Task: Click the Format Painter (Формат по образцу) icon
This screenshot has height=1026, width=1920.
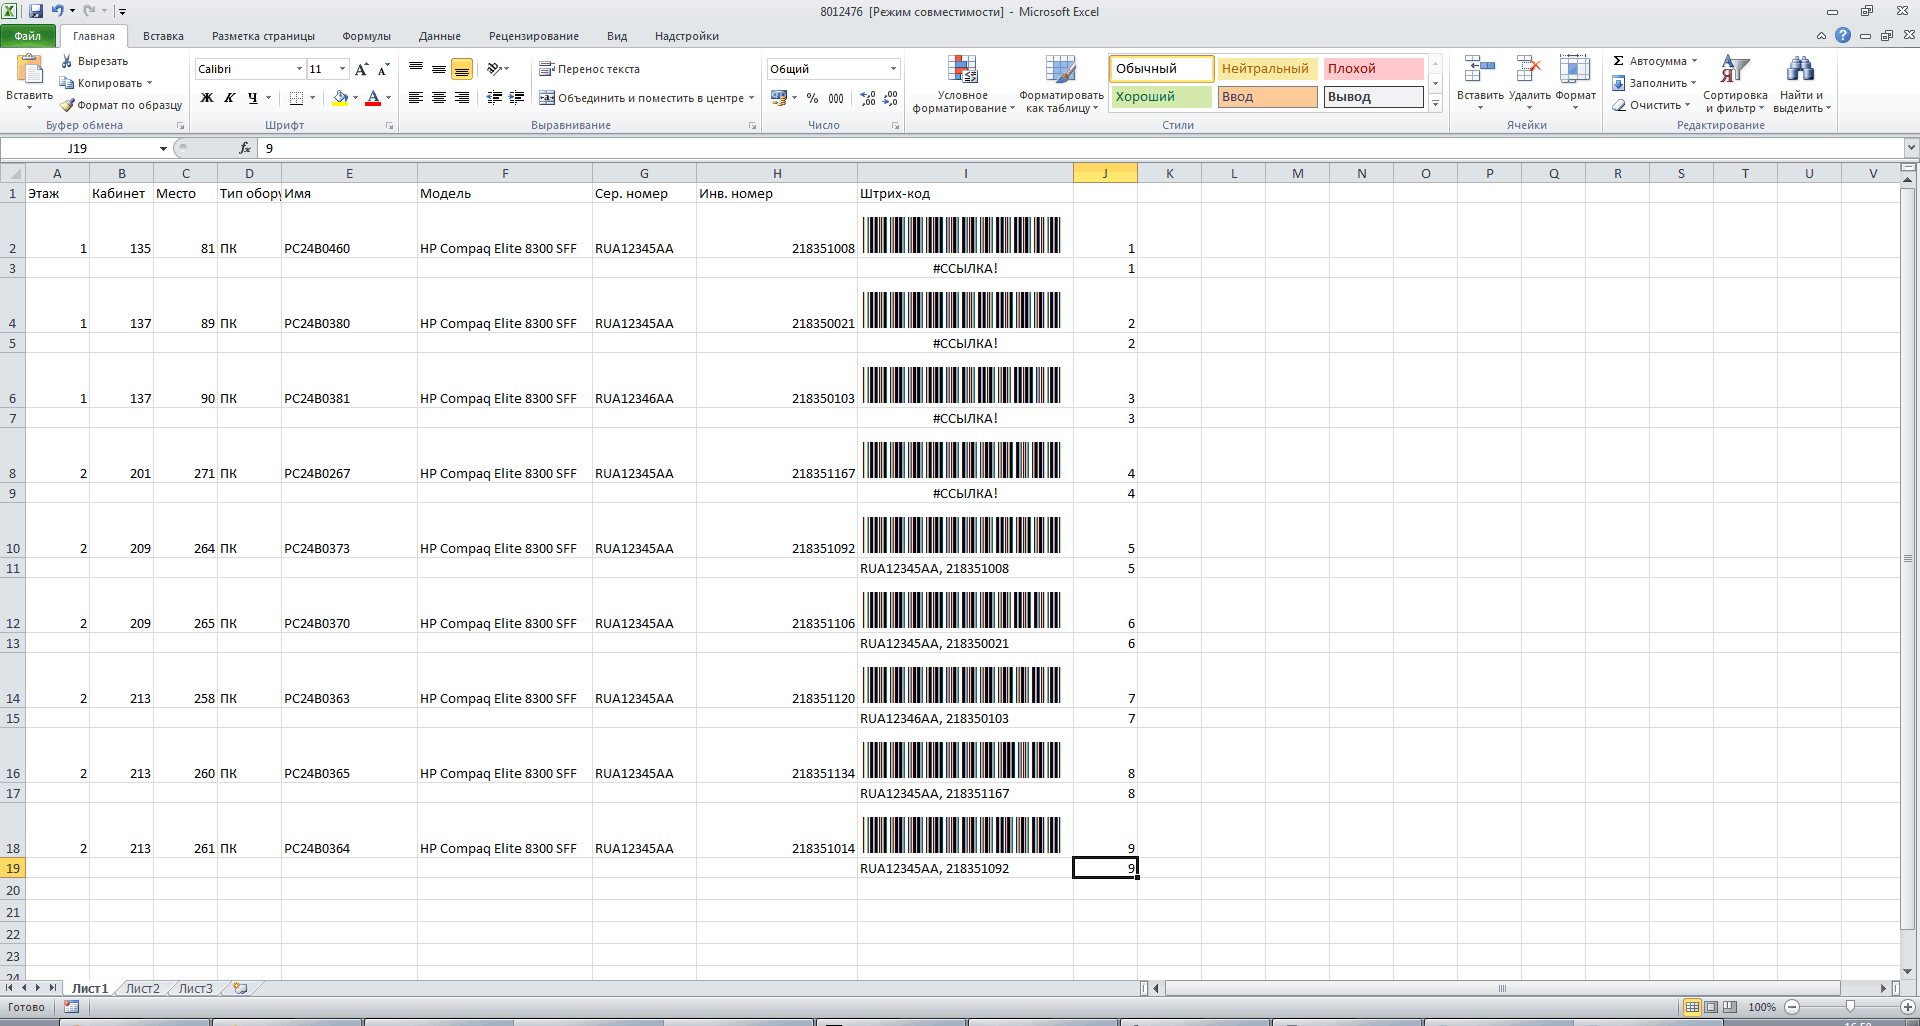Action: click(67, 105)
